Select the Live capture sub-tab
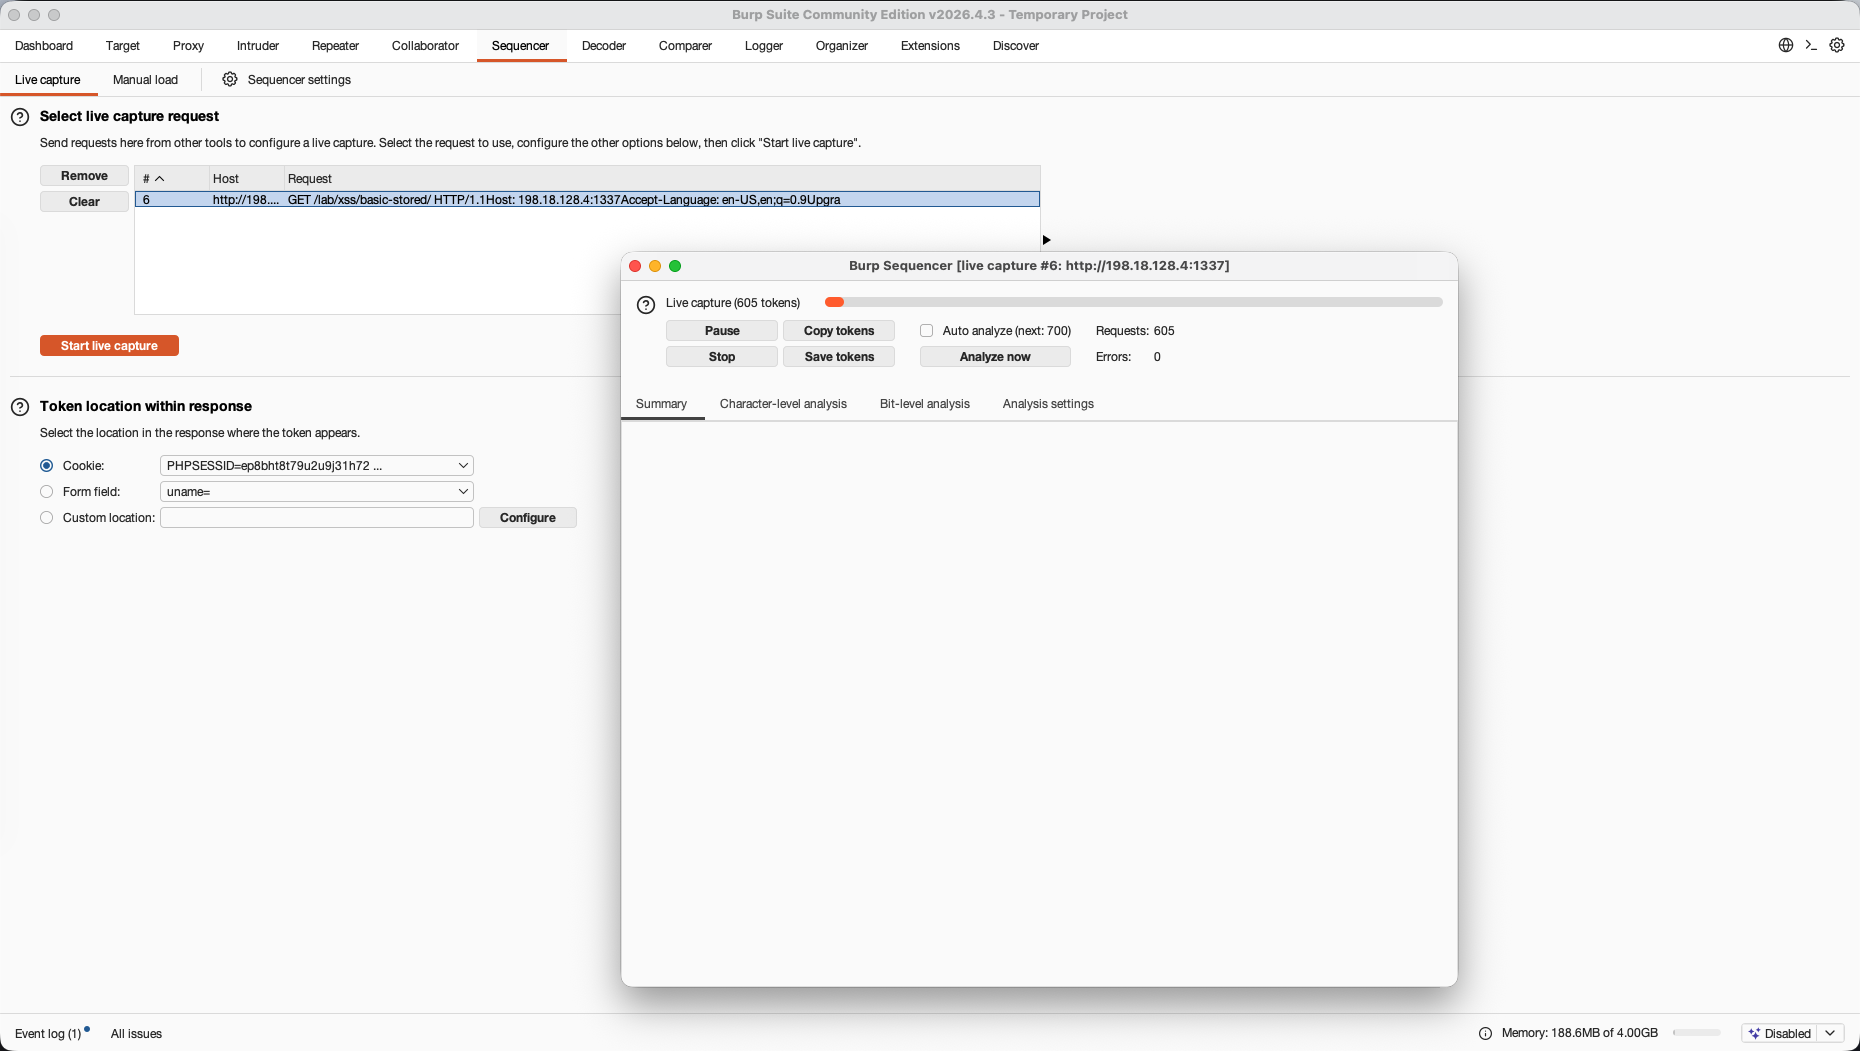Viewport: 1860px width, 1051px height. pos(48,79)
